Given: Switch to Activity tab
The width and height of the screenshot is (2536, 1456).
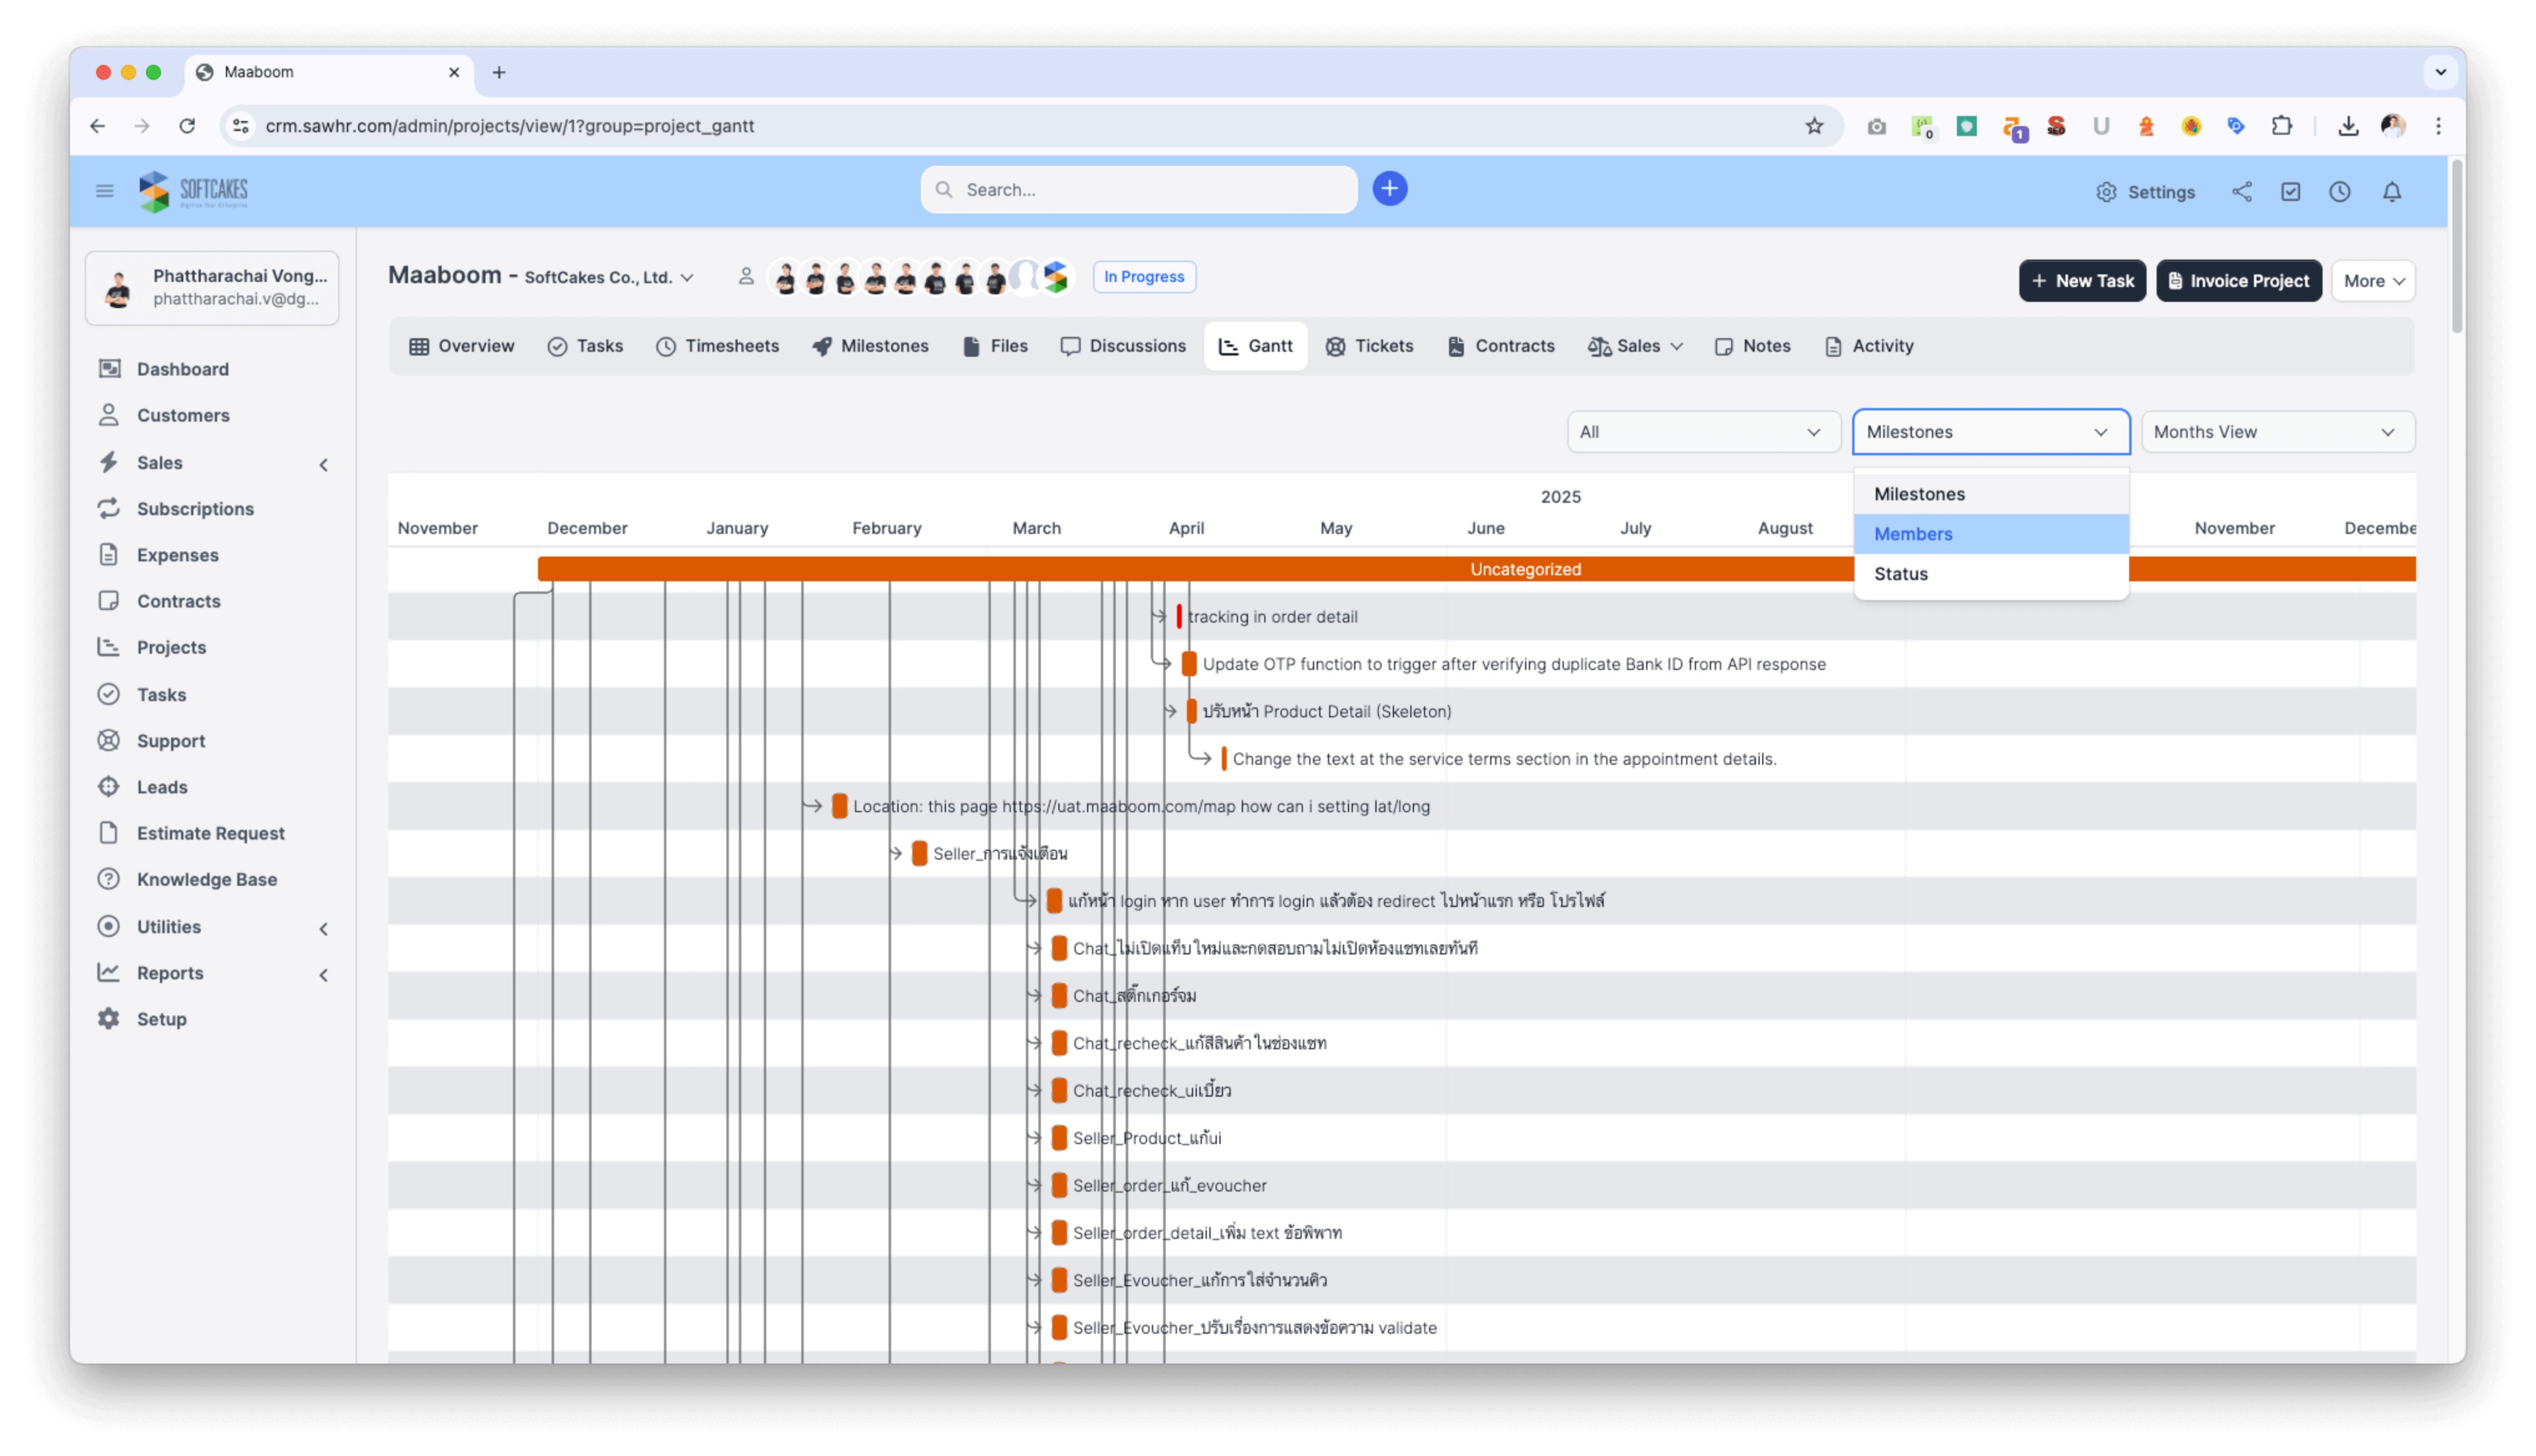Looking at the screenshot, I should point(1868,346).
